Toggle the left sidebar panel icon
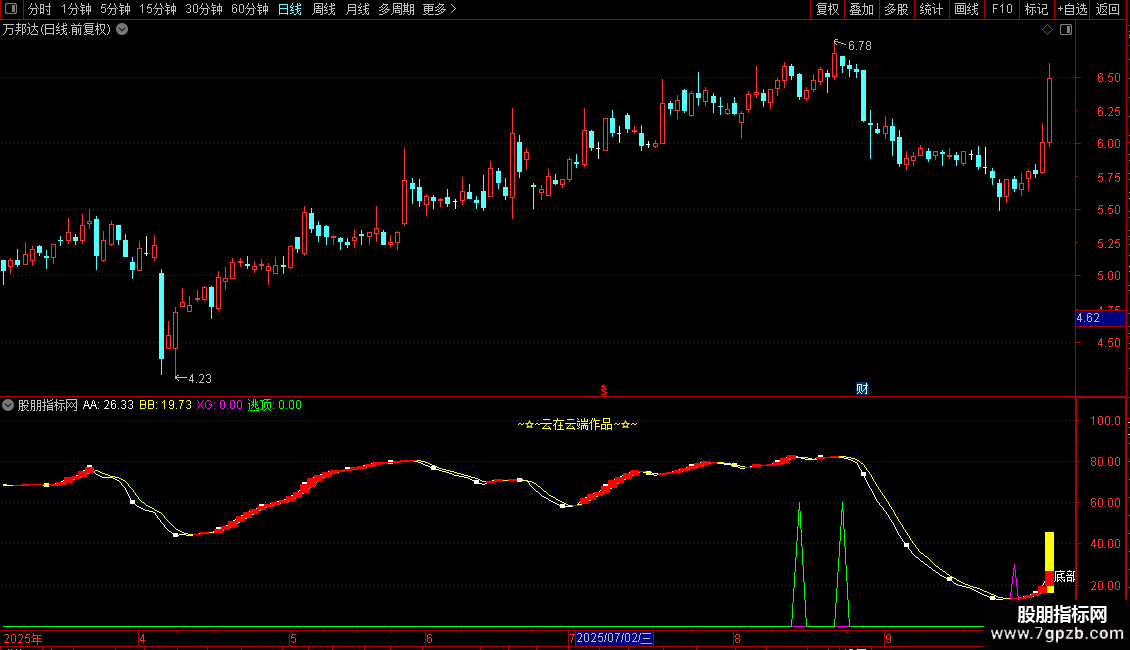The width and height of the screenshot is (1130, 650). tap(11, 9)
